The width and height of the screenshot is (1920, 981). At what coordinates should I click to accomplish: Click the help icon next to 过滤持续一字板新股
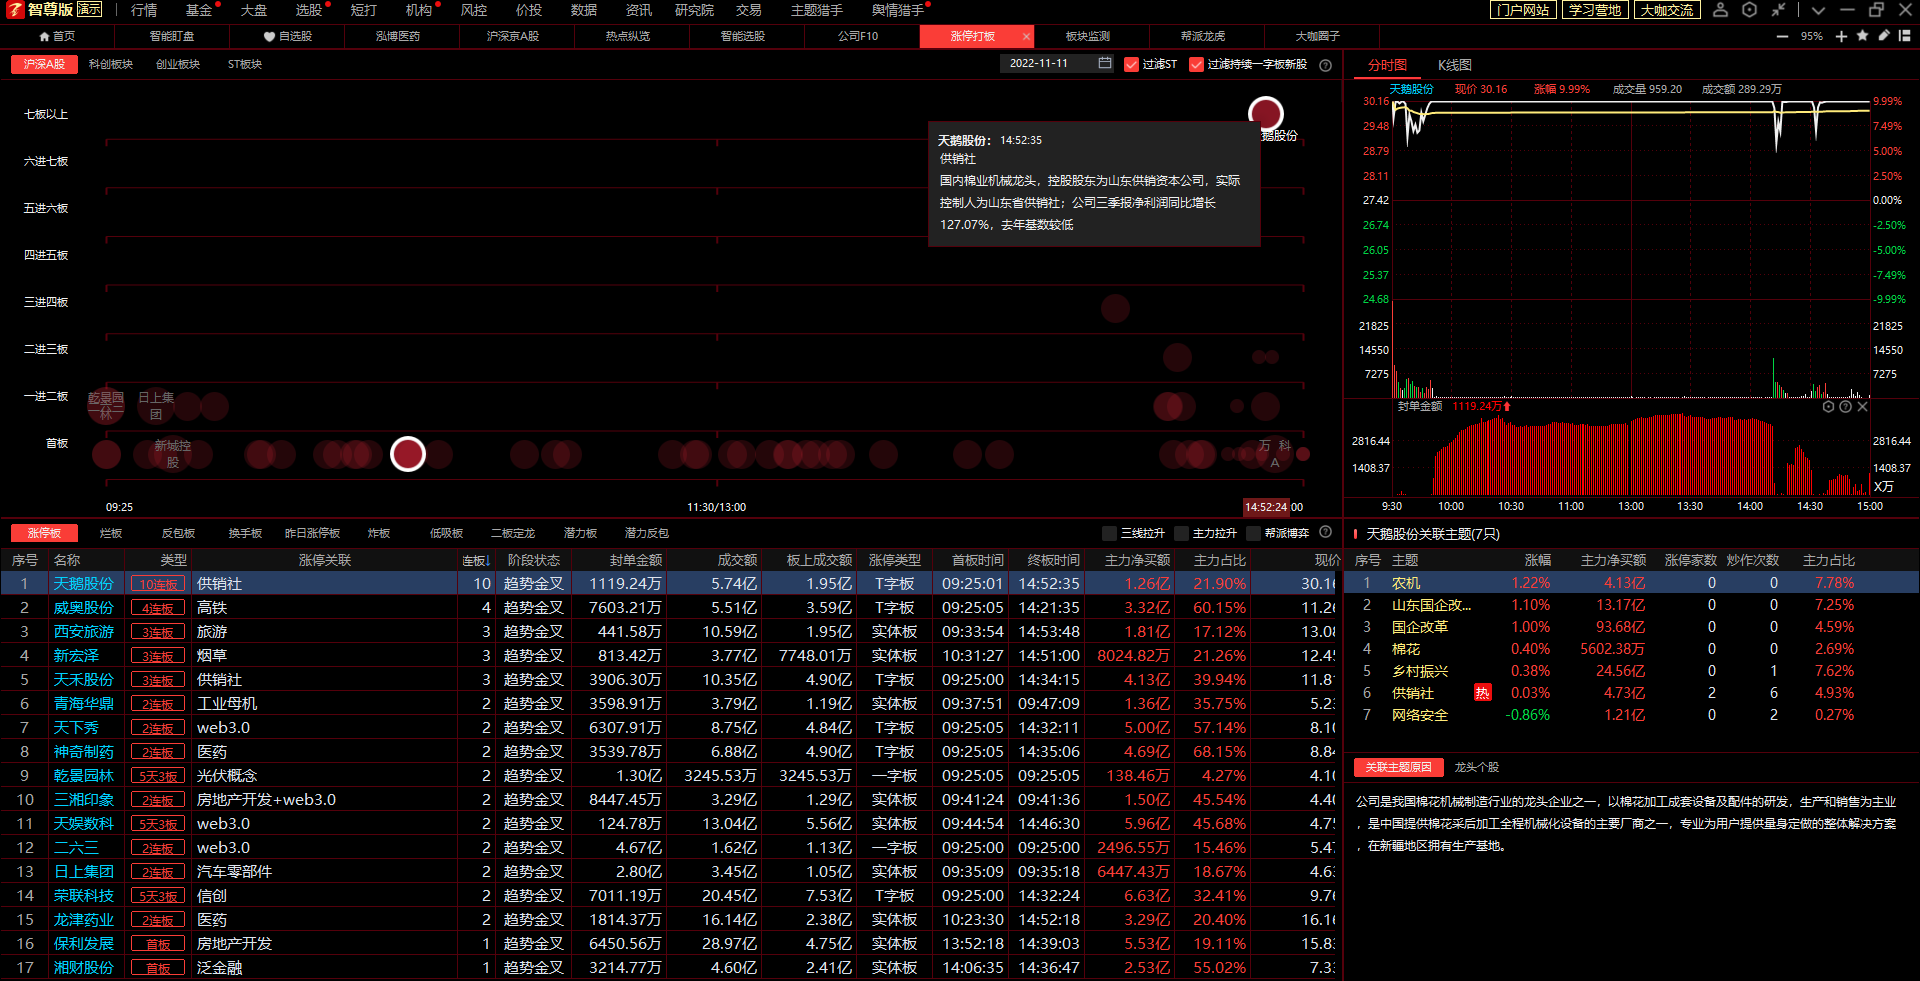(1325, 65)
